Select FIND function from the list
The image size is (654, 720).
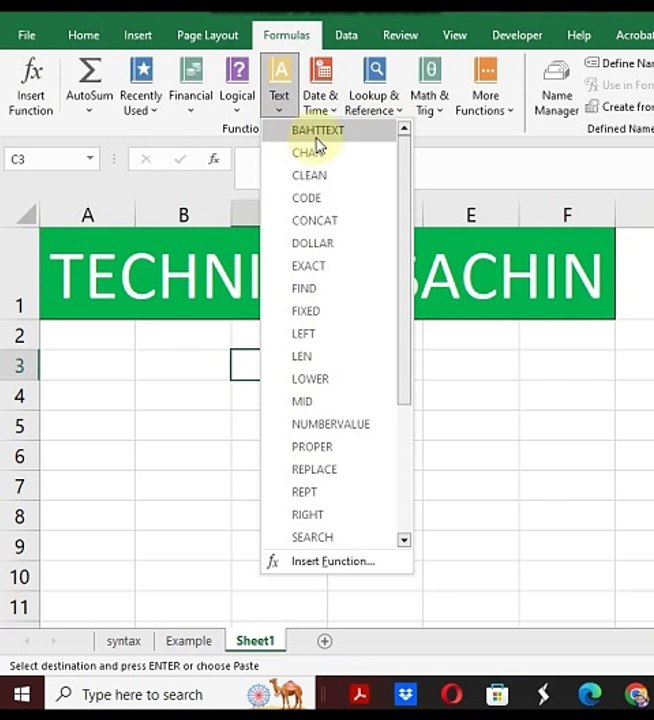[x=329, y=288]
